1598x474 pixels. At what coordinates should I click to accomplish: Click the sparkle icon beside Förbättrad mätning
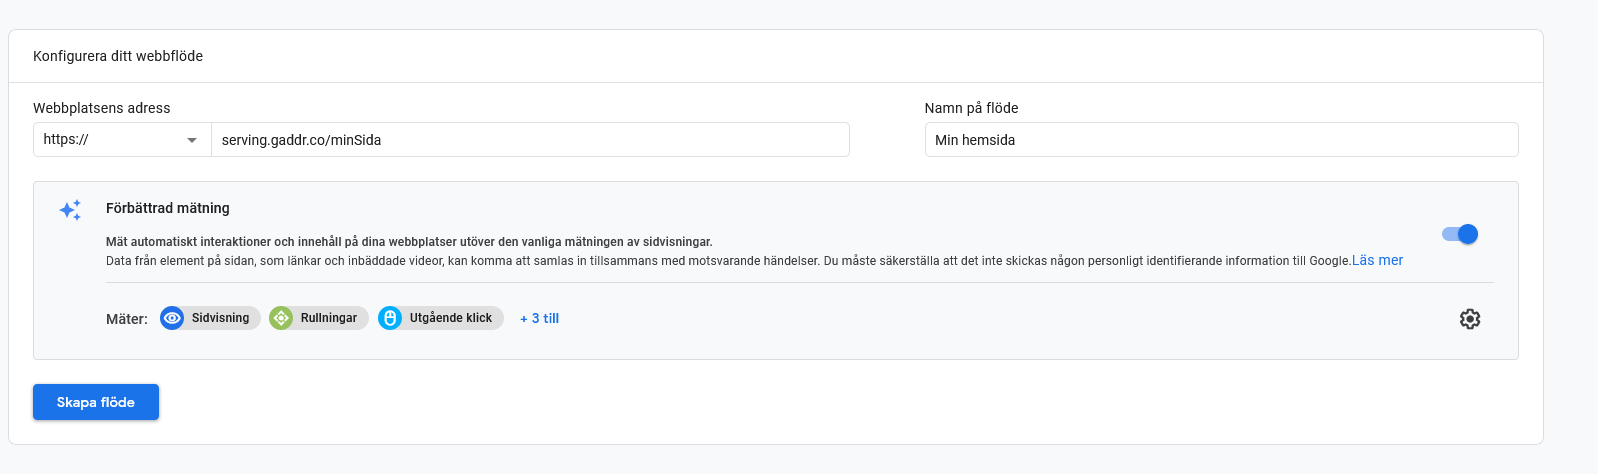pos(70,210)
